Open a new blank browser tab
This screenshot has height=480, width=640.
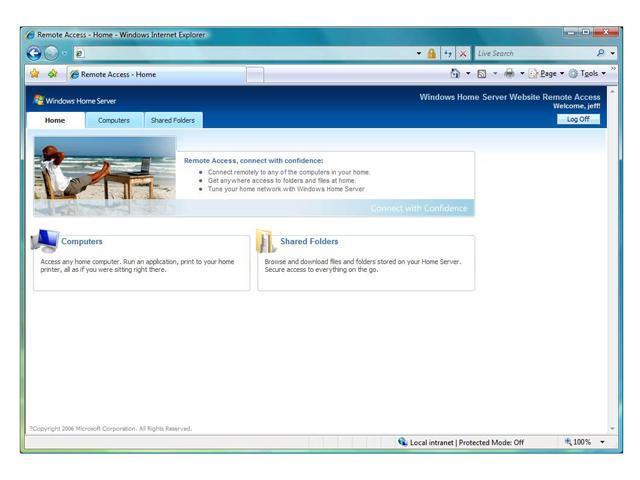tap(255, 75)
